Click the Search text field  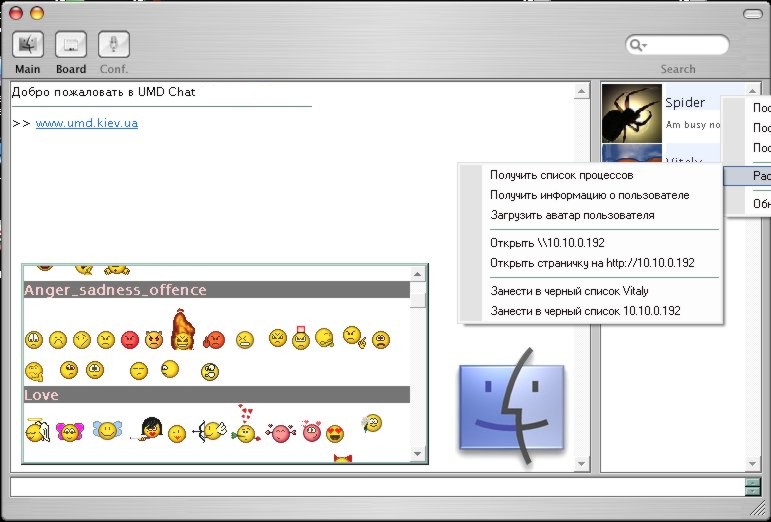tap(688, 46)
